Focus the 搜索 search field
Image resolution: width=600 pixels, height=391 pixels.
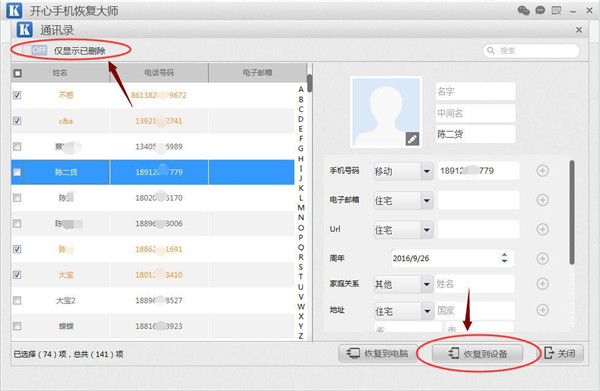click(532, 51)
